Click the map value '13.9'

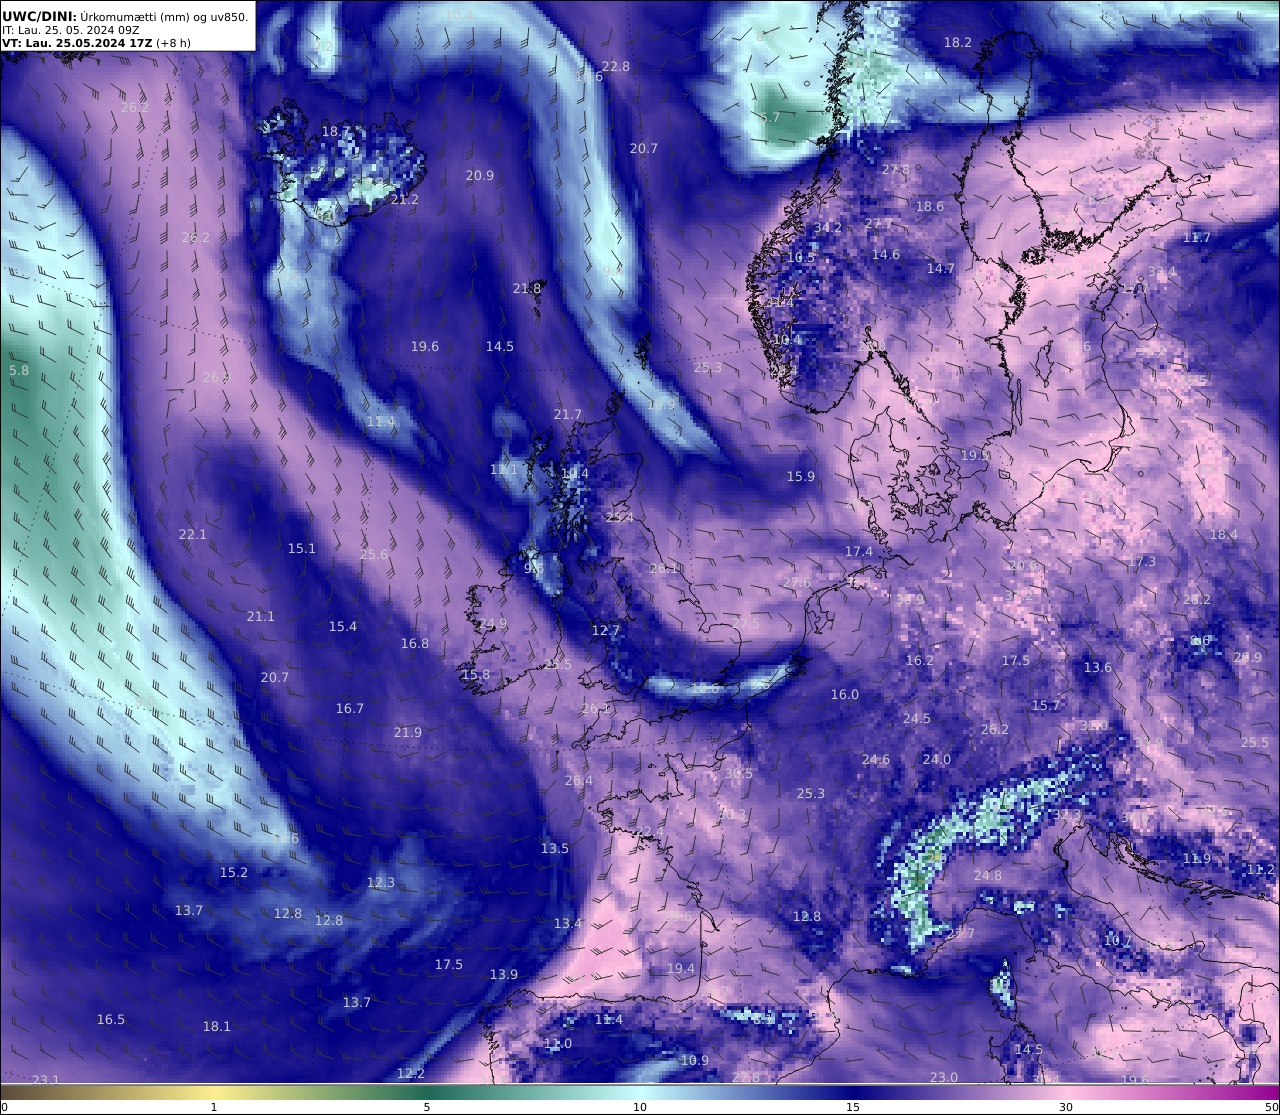click(x=504, y=974)
